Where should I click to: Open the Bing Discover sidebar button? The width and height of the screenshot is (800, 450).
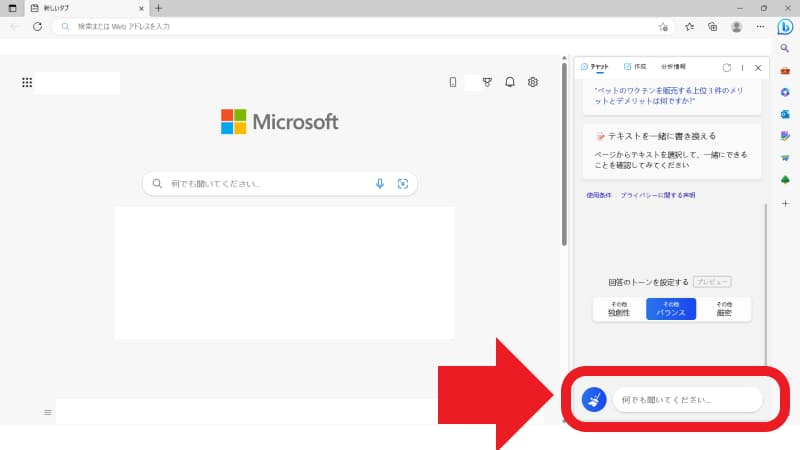tap(785, 27)
